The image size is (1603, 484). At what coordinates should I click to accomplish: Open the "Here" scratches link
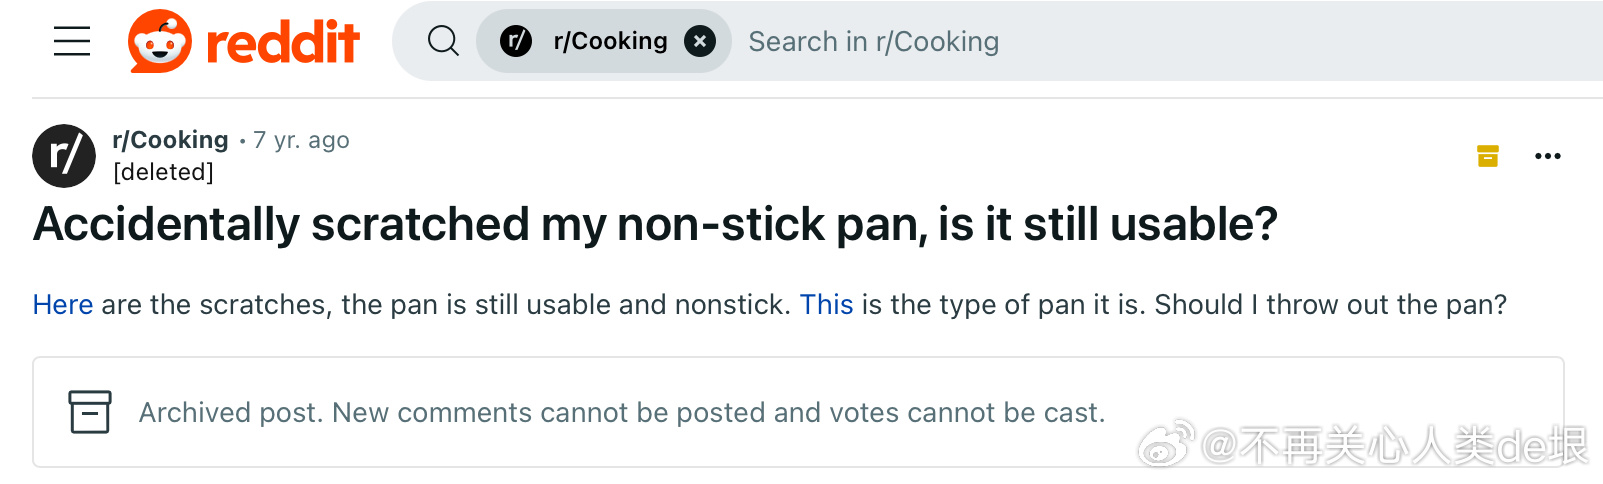tap(63, 305)
